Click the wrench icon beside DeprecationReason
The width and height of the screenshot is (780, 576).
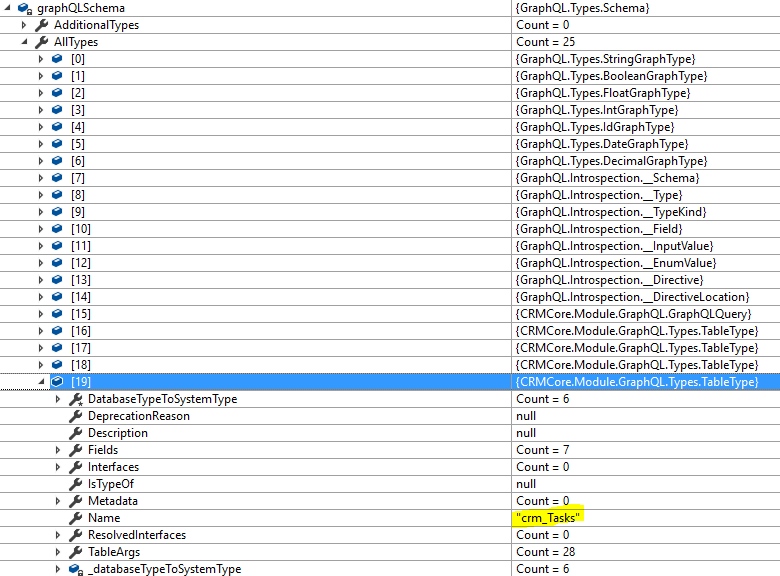click(x=76, y=416)
